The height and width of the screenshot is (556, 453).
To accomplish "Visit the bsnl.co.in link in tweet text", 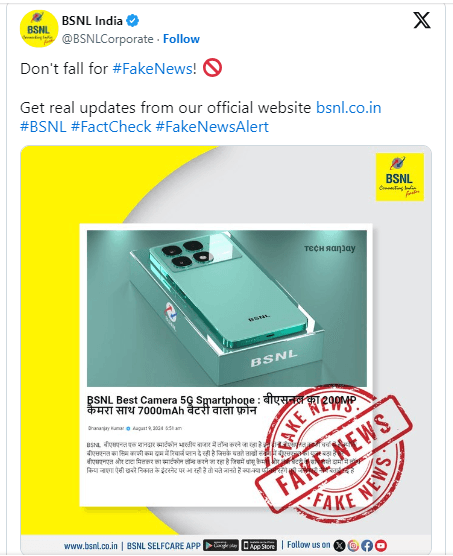I will click(348, 108).
